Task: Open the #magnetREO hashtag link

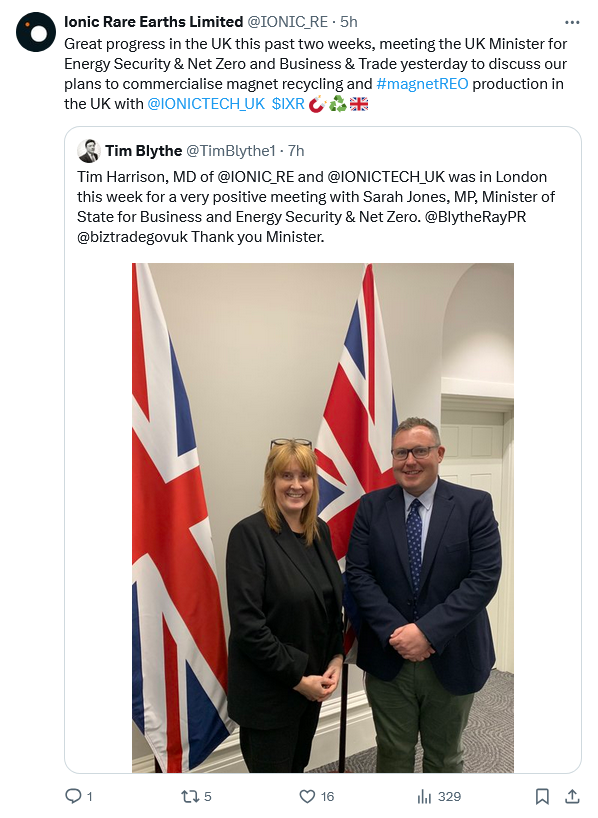Action: pyautogui.click(x=422, y=84)
